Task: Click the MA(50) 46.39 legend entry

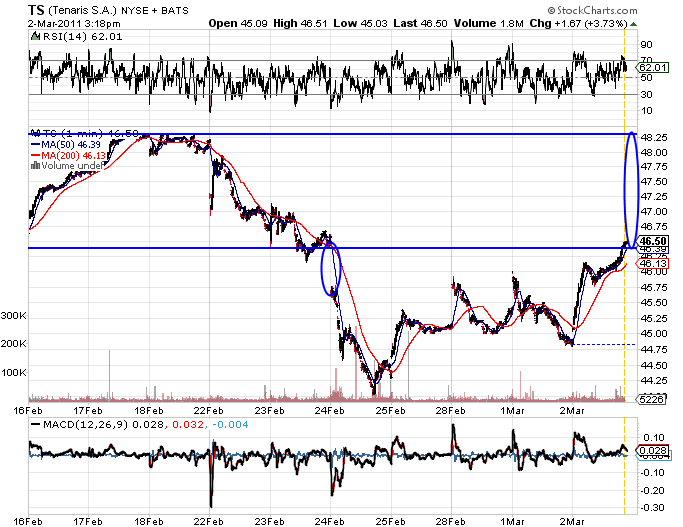Action: (x=71, y=145)
